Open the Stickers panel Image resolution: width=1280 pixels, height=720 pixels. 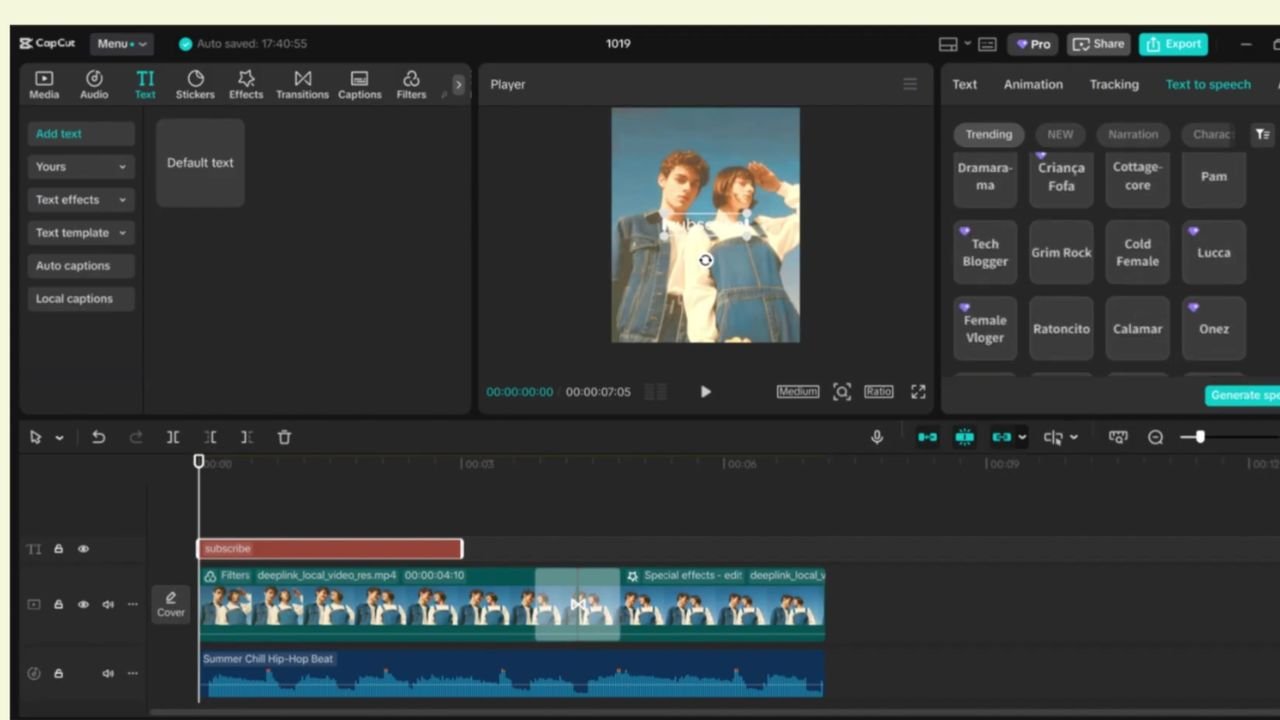[x=194, y=84]
